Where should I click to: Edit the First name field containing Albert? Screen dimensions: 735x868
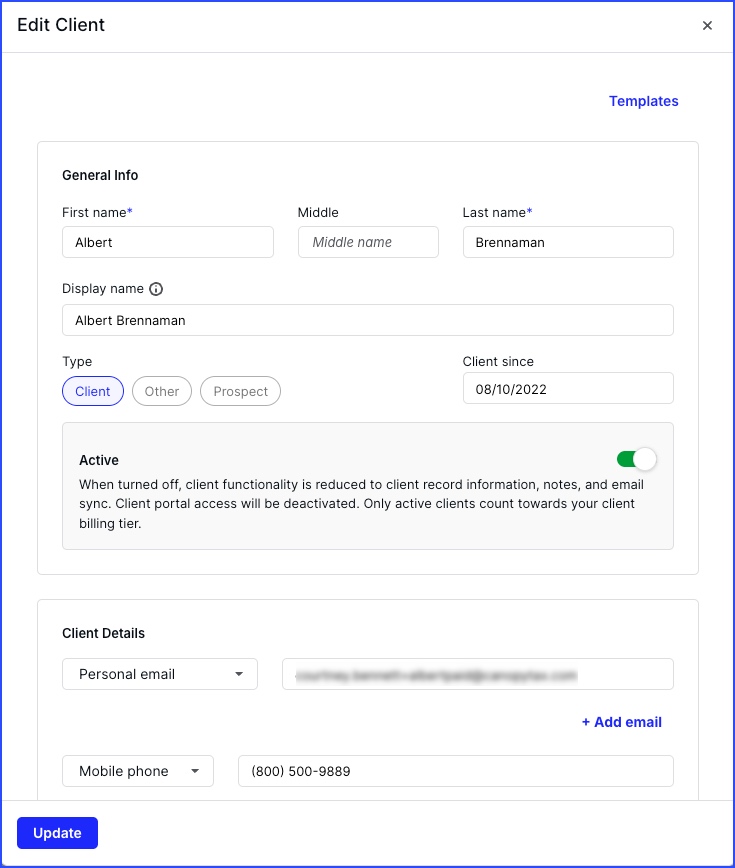pos(168,242)
